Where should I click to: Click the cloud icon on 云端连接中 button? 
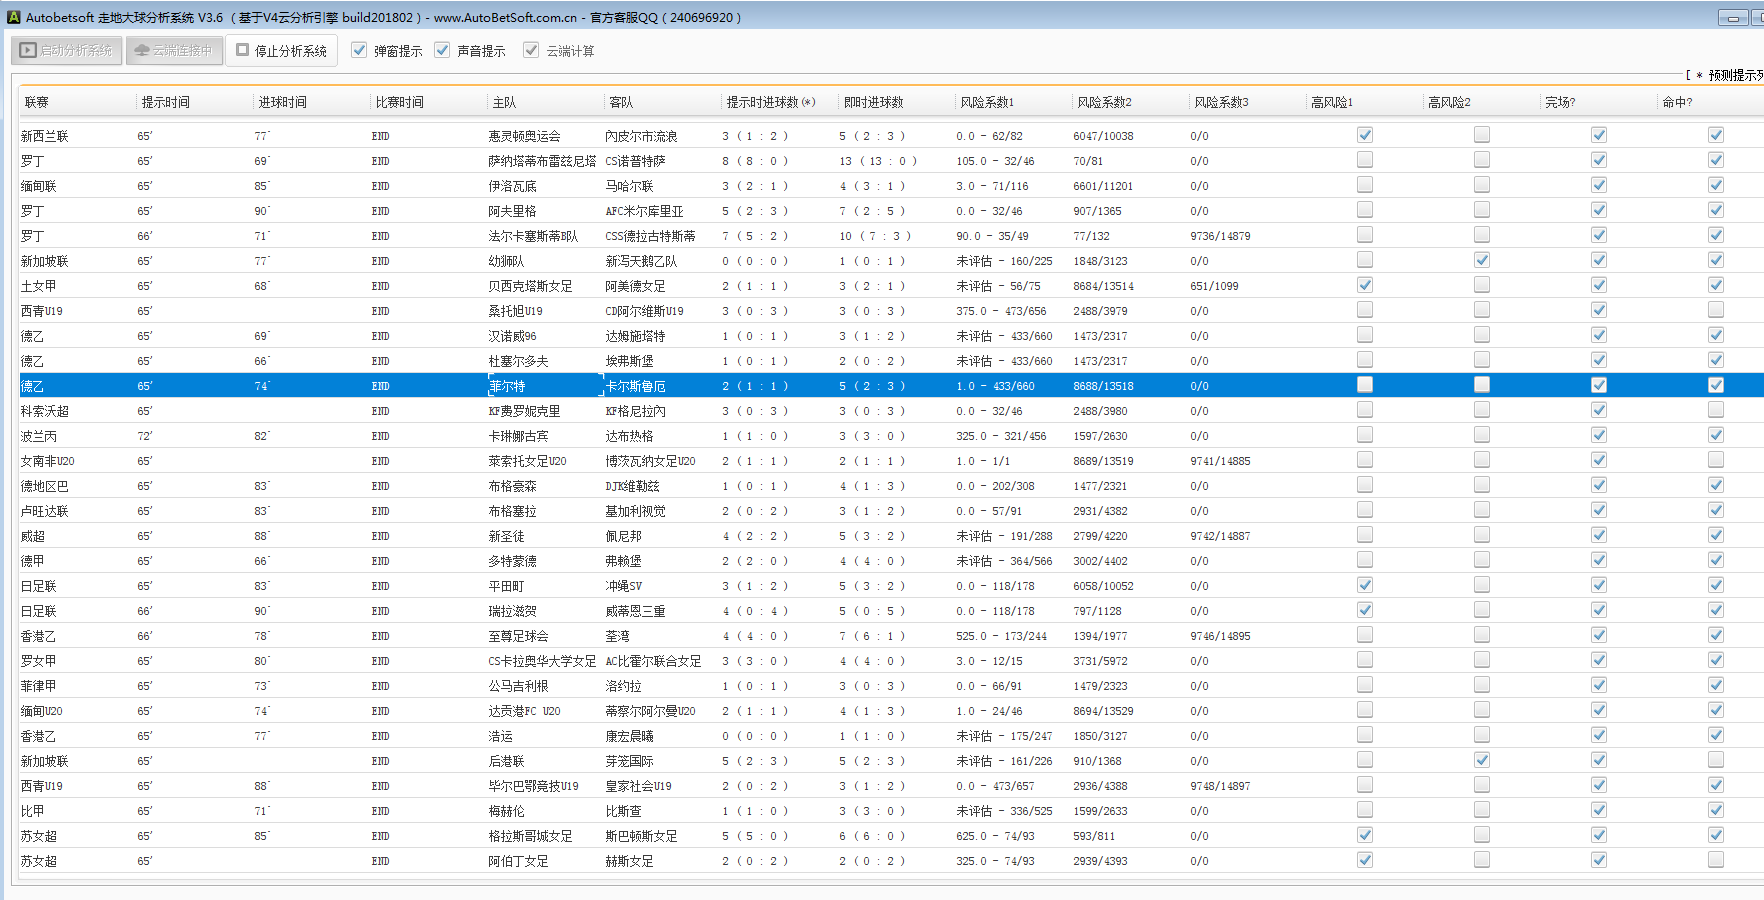pos(141,50)
